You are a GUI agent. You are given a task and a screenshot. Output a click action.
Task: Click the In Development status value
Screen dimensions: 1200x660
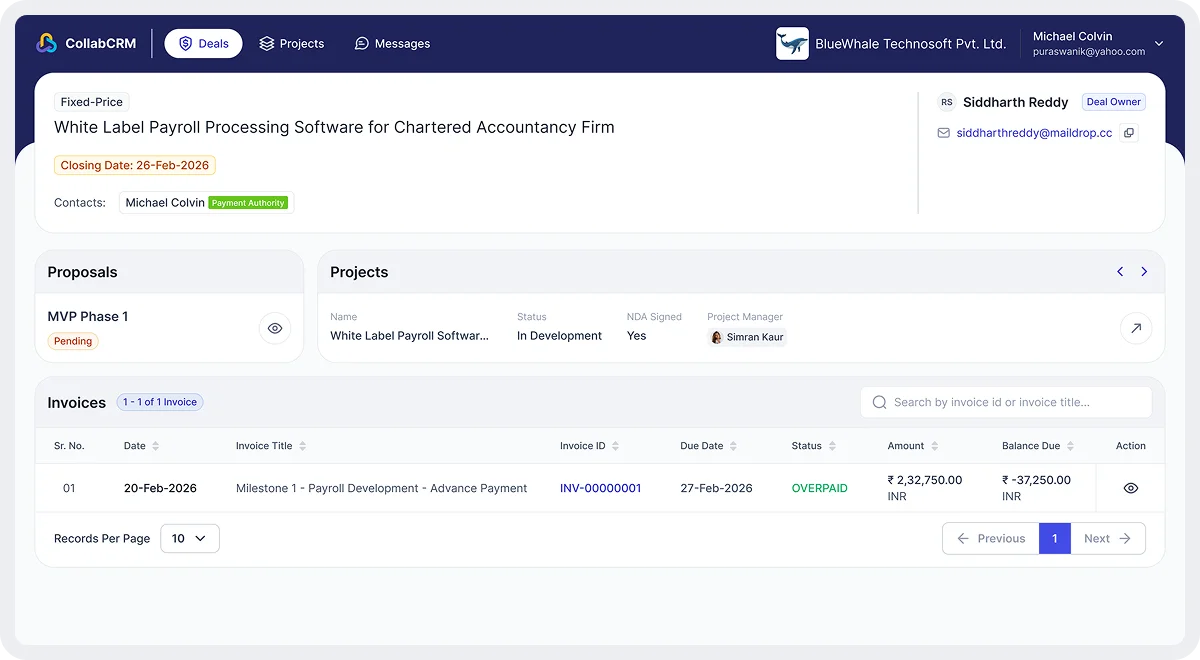point(559,336)
